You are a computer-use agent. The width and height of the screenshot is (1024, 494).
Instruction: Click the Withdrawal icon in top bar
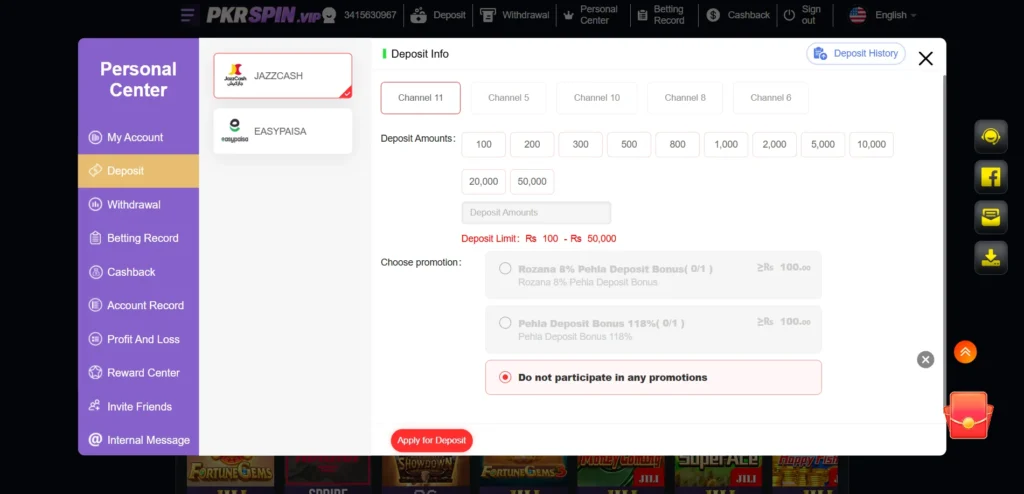(487, 15)
